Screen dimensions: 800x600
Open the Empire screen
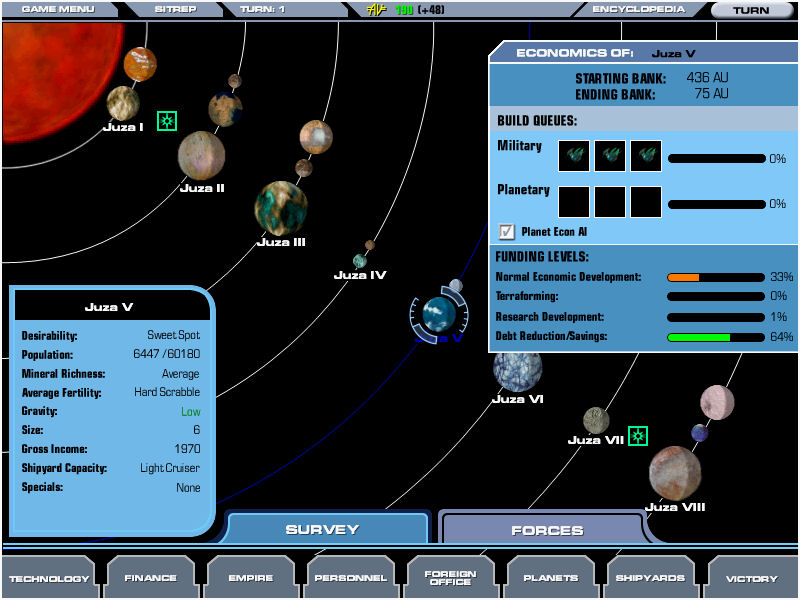(x=251, y=578)
